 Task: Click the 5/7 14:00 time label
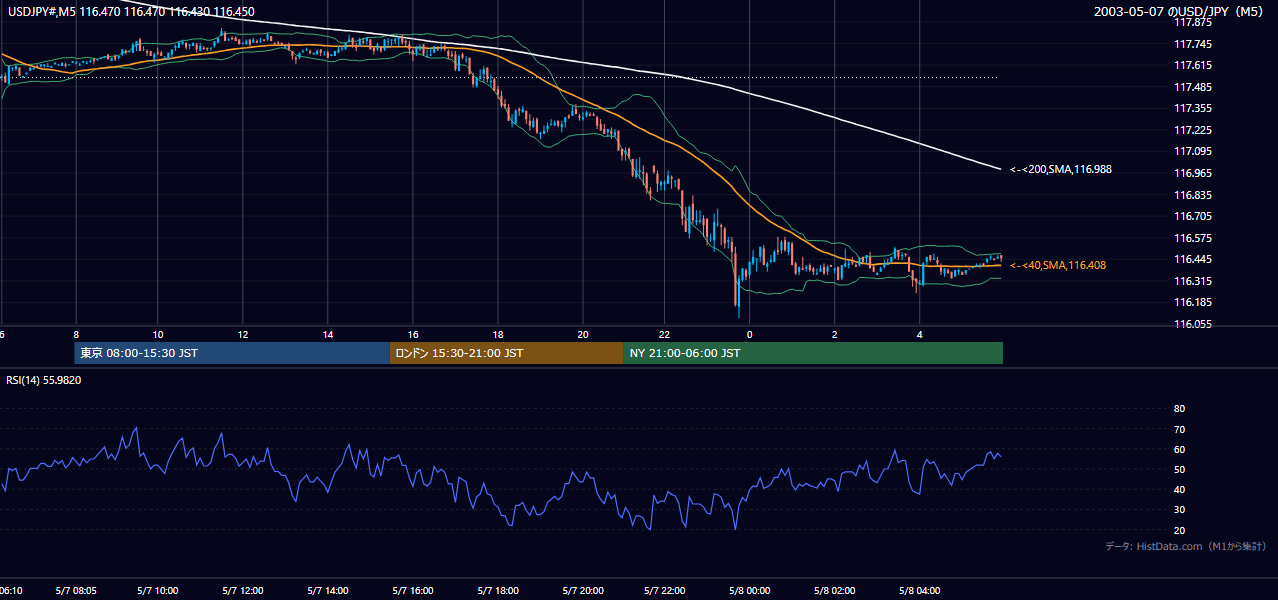pos(328,591)
